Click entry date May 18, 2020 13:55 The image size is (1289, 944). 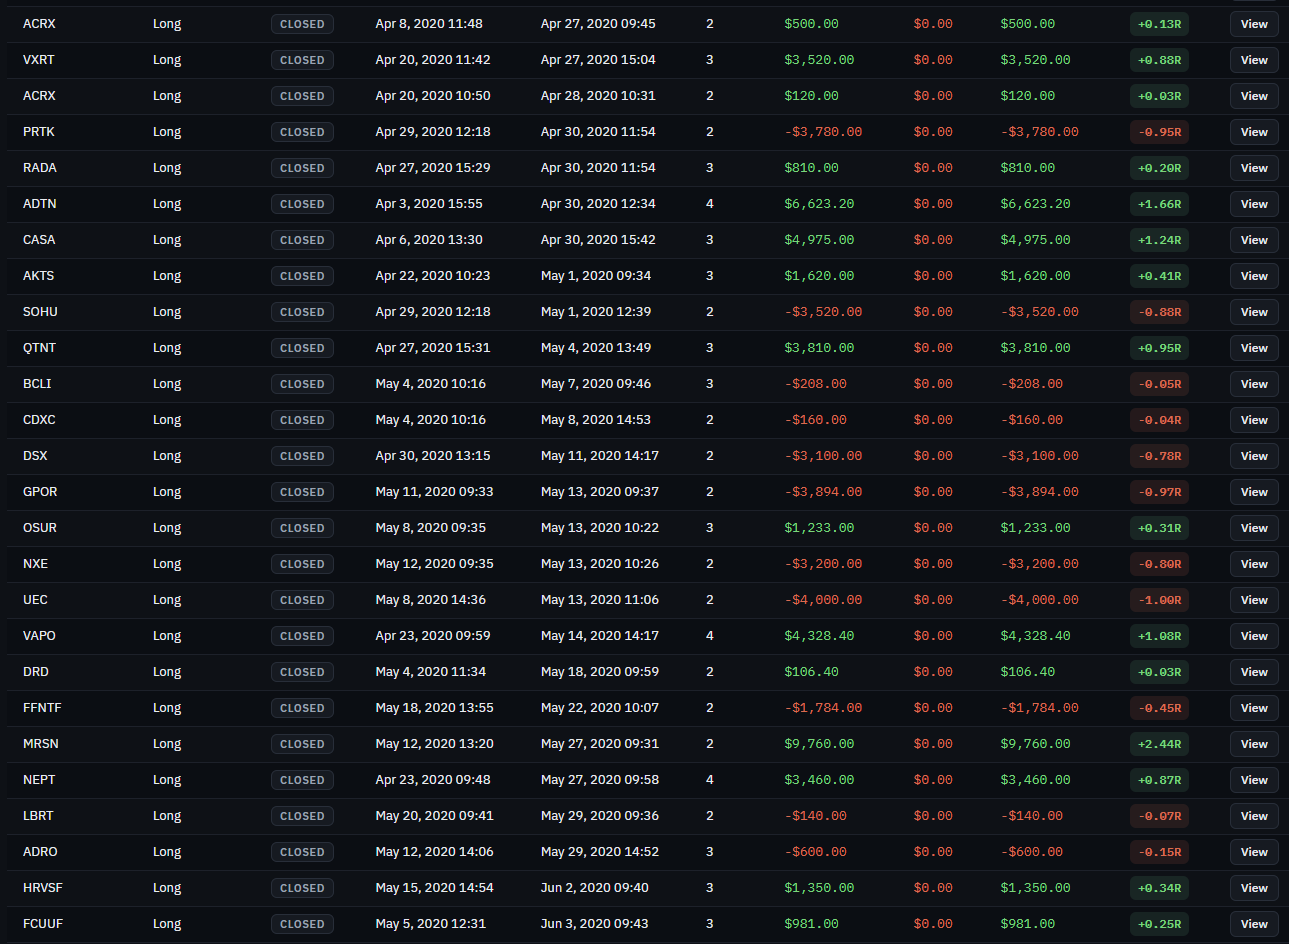434,708
